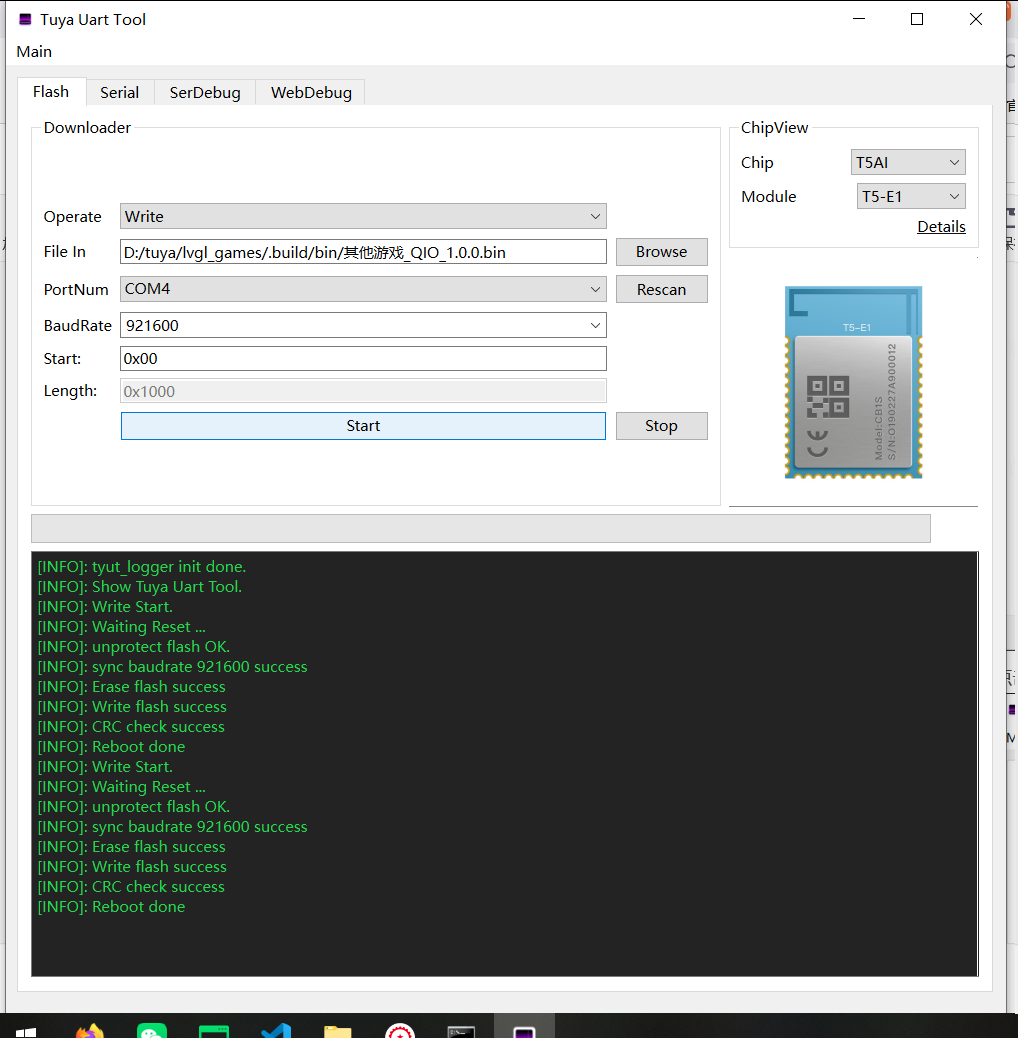The image size is (1018, 1038).
Task: Click the 'Downloader' group label
Action: 87,128
